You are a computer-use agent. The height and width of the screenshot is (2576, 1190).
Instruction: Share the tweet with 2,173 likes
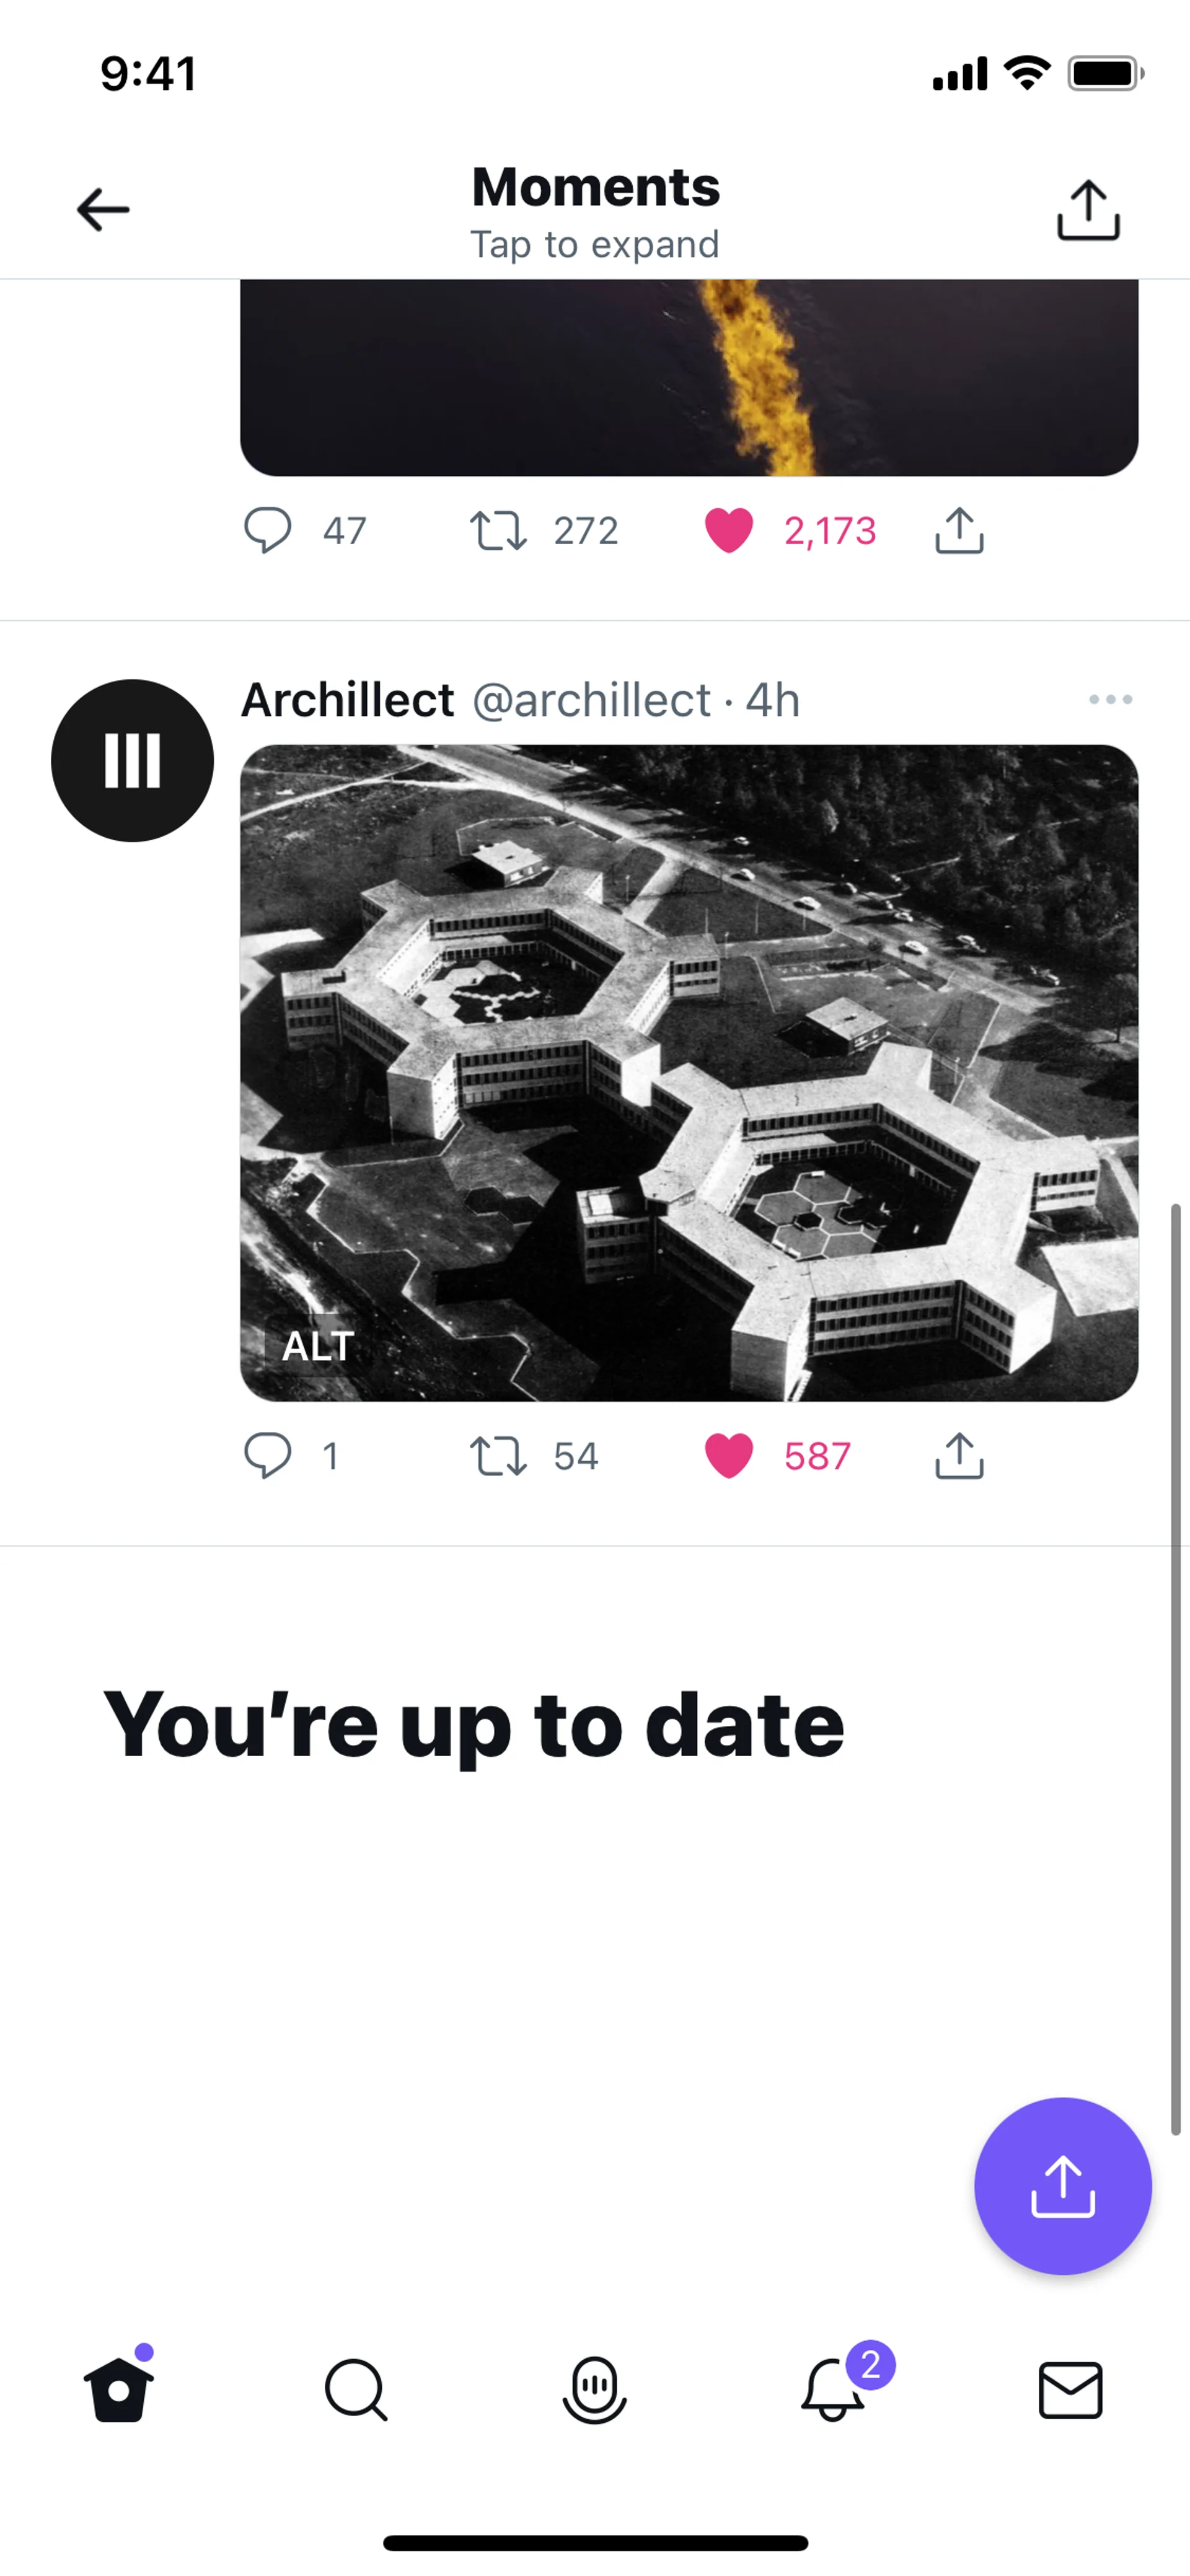959,530
